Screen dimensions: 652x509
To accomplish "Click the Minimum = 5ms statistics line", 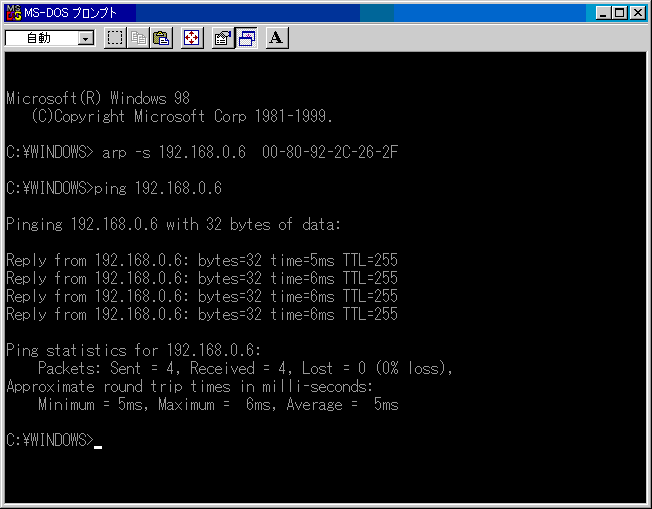I will [x=218, y=405].
